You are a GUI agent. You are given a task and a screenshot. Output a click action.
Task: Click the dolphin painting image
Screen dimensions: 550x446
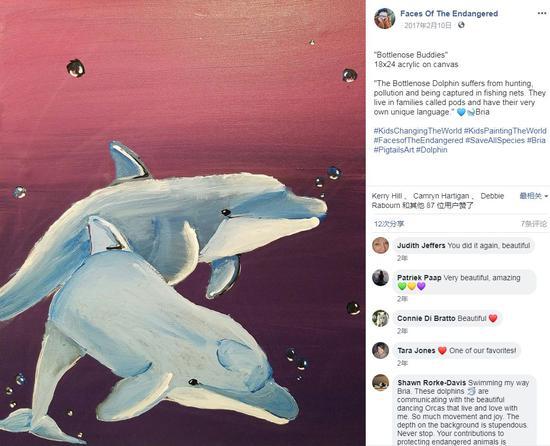[x=182, y=223]
